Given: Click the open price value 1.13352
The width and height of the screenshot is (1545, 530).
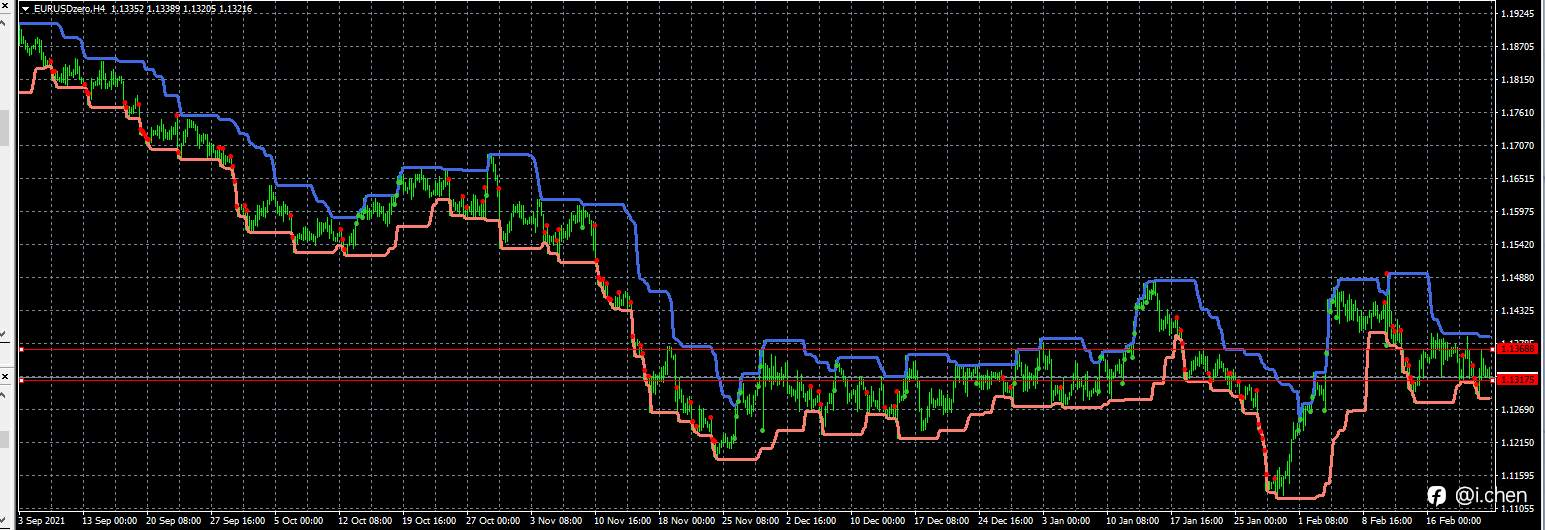Looking at the screenshot, I should click(129, 9).
